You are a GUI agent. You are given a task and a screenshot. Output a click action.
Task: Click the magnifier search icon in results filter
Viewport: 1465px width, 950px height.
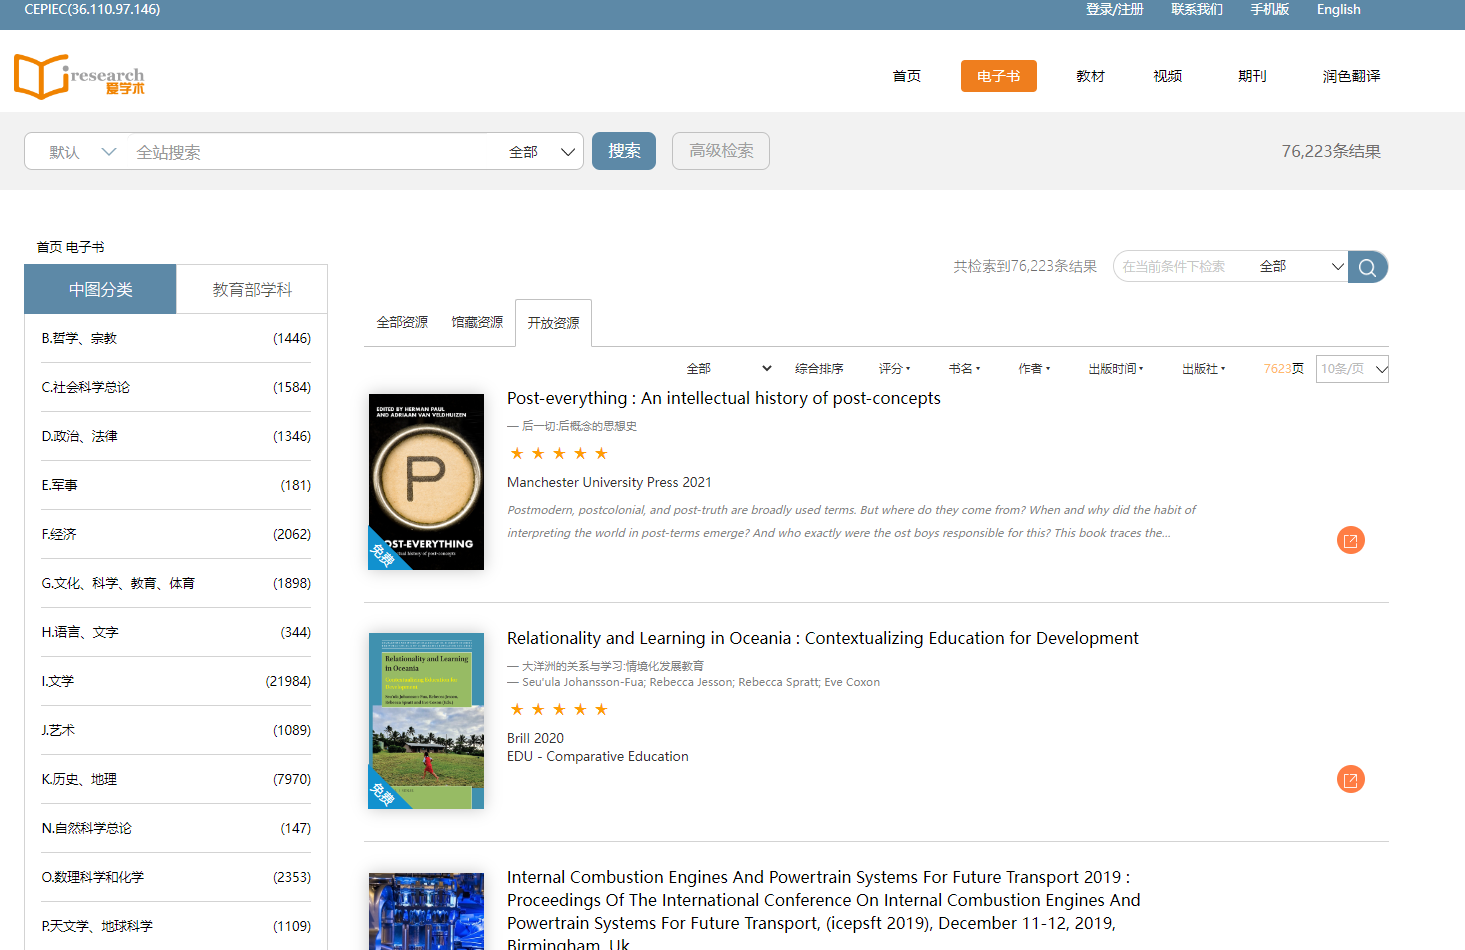coord(1367,267)
